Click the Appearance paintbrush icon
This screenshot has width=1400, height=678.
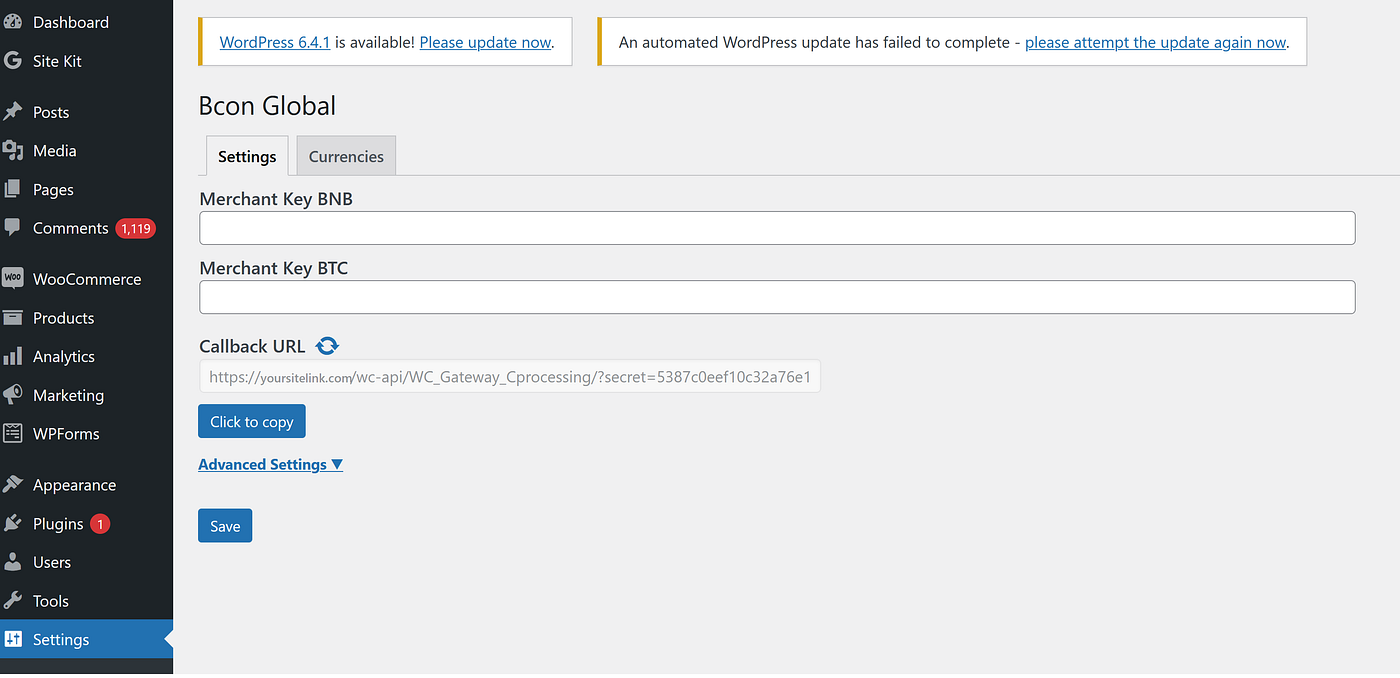tap(13, 485)
